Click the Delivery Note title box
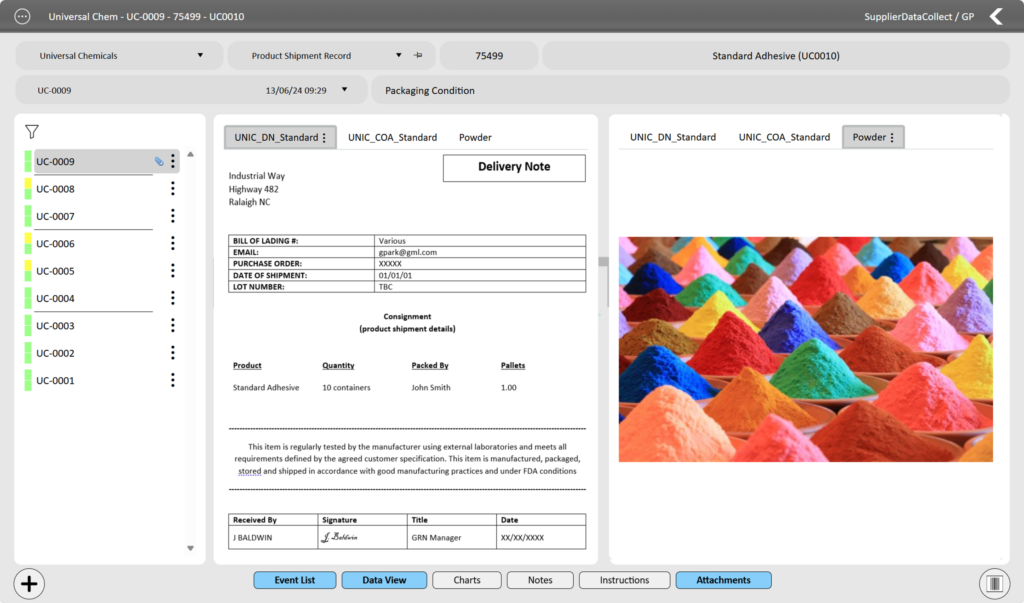 tap(514, 168)
